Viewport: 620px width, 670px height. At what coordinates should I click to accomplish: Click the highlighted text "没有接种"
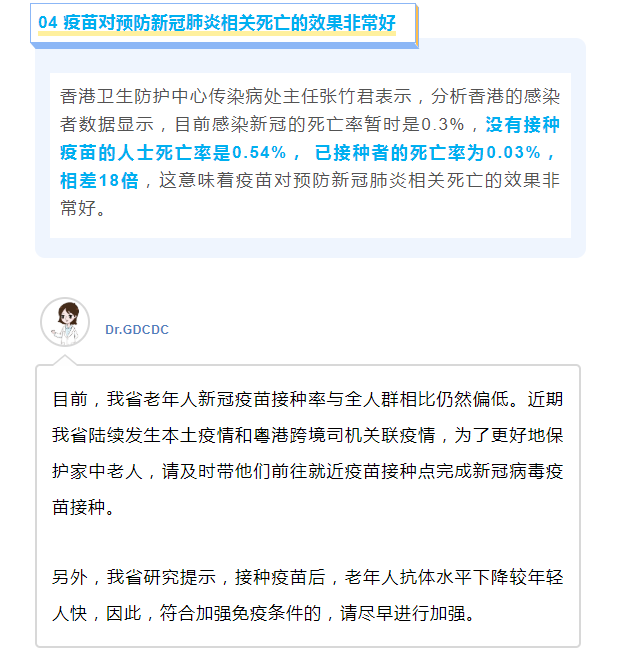point(522,124)
